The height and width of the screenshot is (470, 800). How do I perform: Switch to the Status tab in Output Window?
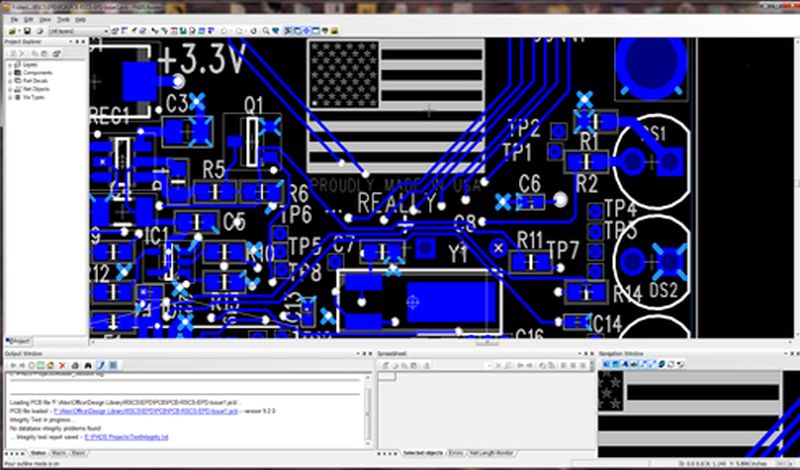pyautogui.click(x=38, y=453)
